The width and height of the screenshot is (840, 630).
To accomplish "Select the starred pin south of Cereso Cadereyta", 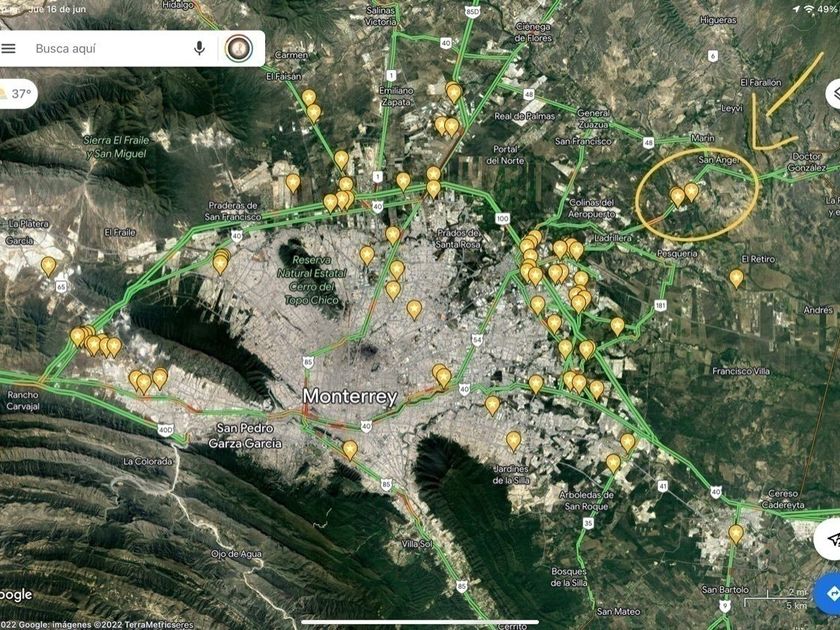I will click(x=736, y=534).
